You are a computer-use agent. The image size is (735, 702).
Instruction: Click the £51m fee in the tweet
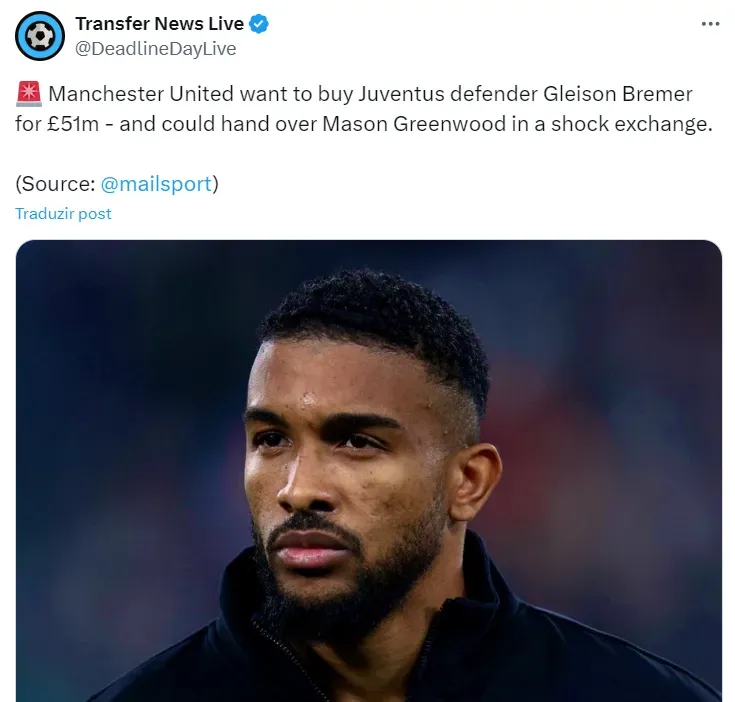pos(73,124)
